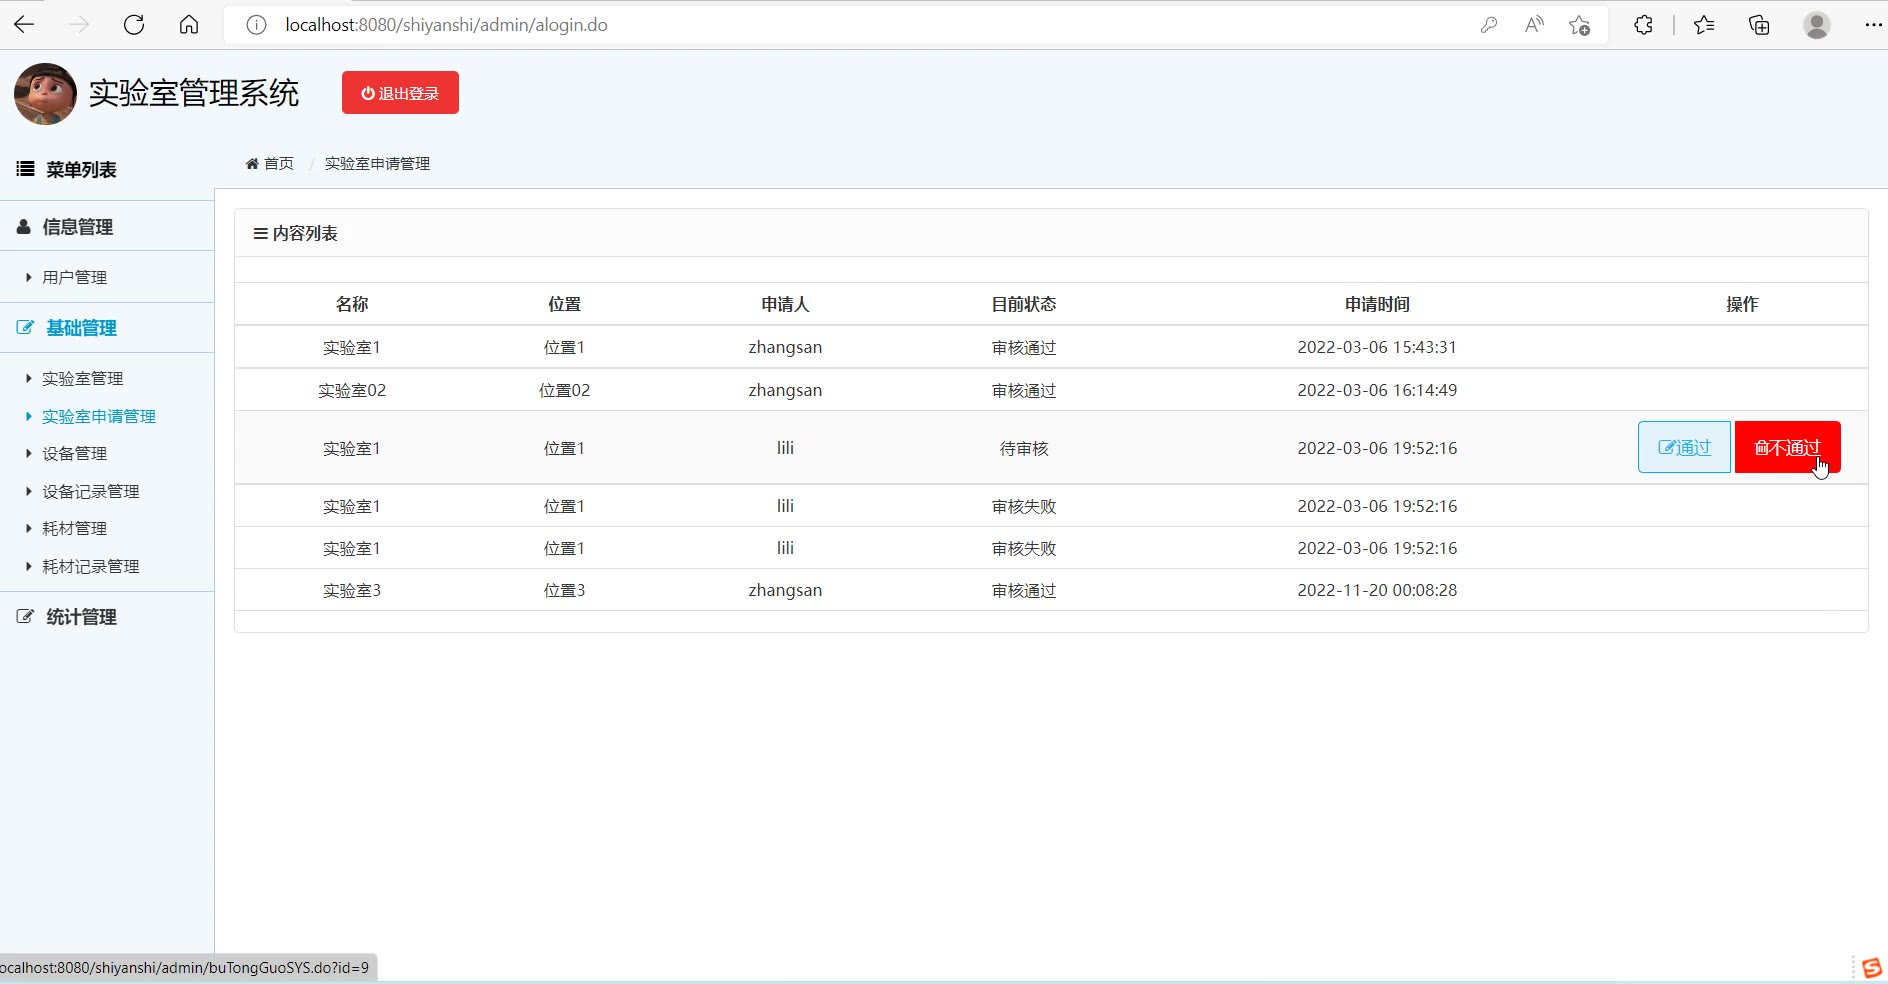This screenshot has width=1888, height=984.
Task: Select 审核通过 status in the 实验室3 row
Action: (1024, 590)
